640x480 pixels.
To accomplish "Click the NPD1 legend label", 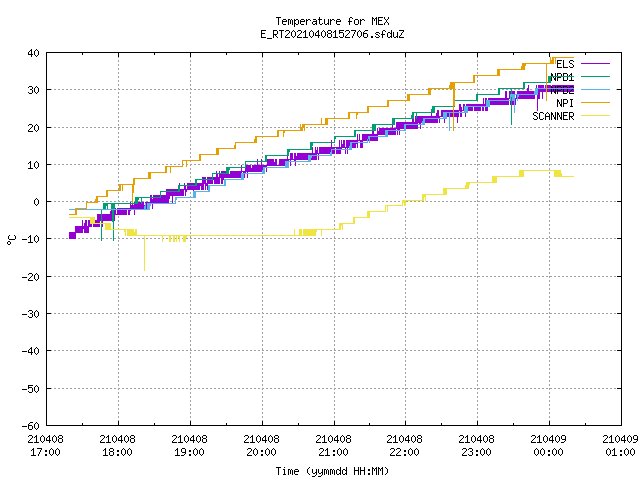I will (562, 77).
